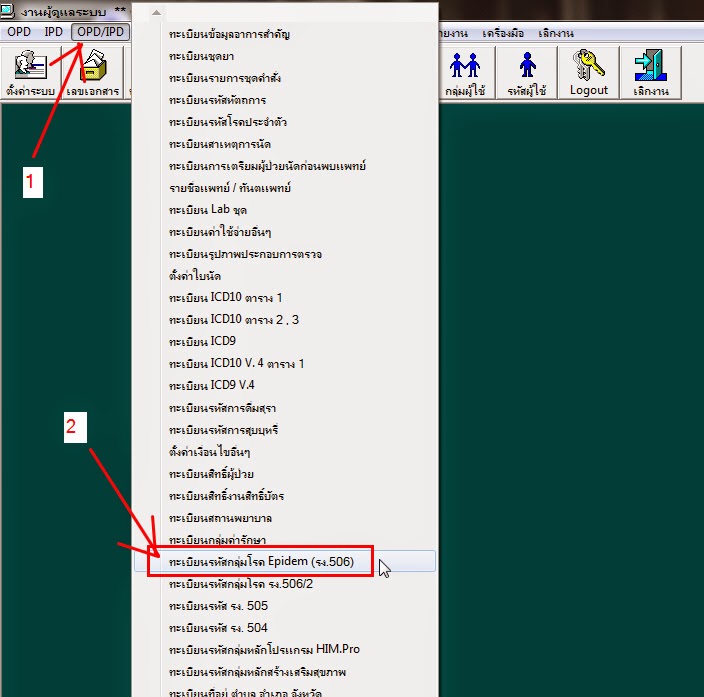704x697 pixels.
Task: Open the เลิกงาน menu in the menu bar
Action: pyautogui.click(x=556, y=33)
